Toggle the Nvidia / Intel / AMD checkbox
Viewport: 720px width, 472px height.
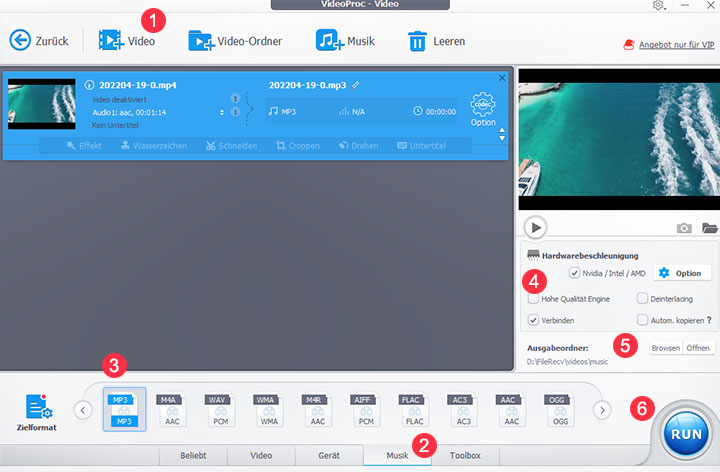(x=574, y=273)
